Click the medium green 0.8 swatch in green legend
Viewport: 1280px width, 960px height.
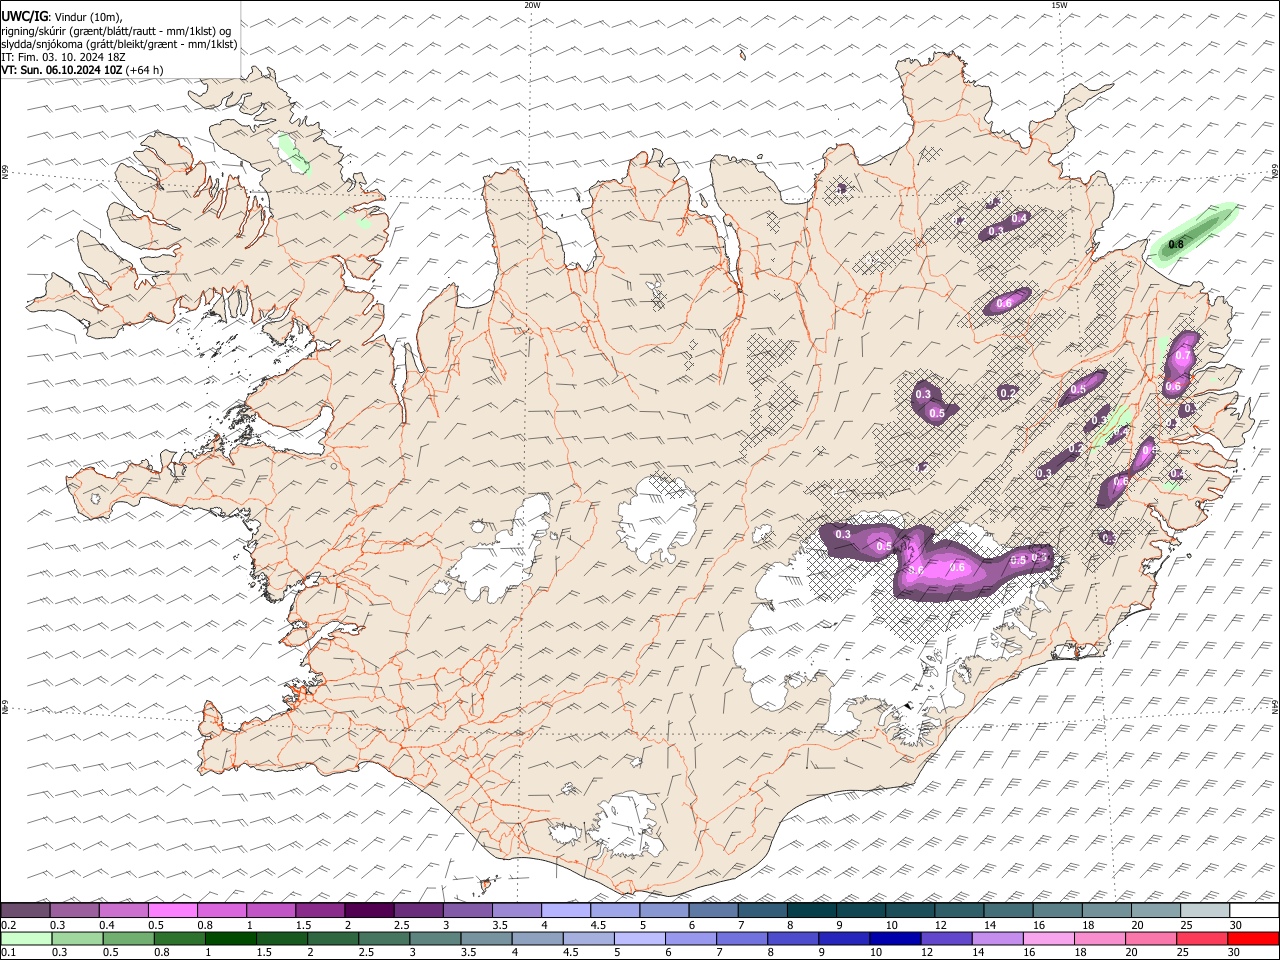(x=180, y=938)
